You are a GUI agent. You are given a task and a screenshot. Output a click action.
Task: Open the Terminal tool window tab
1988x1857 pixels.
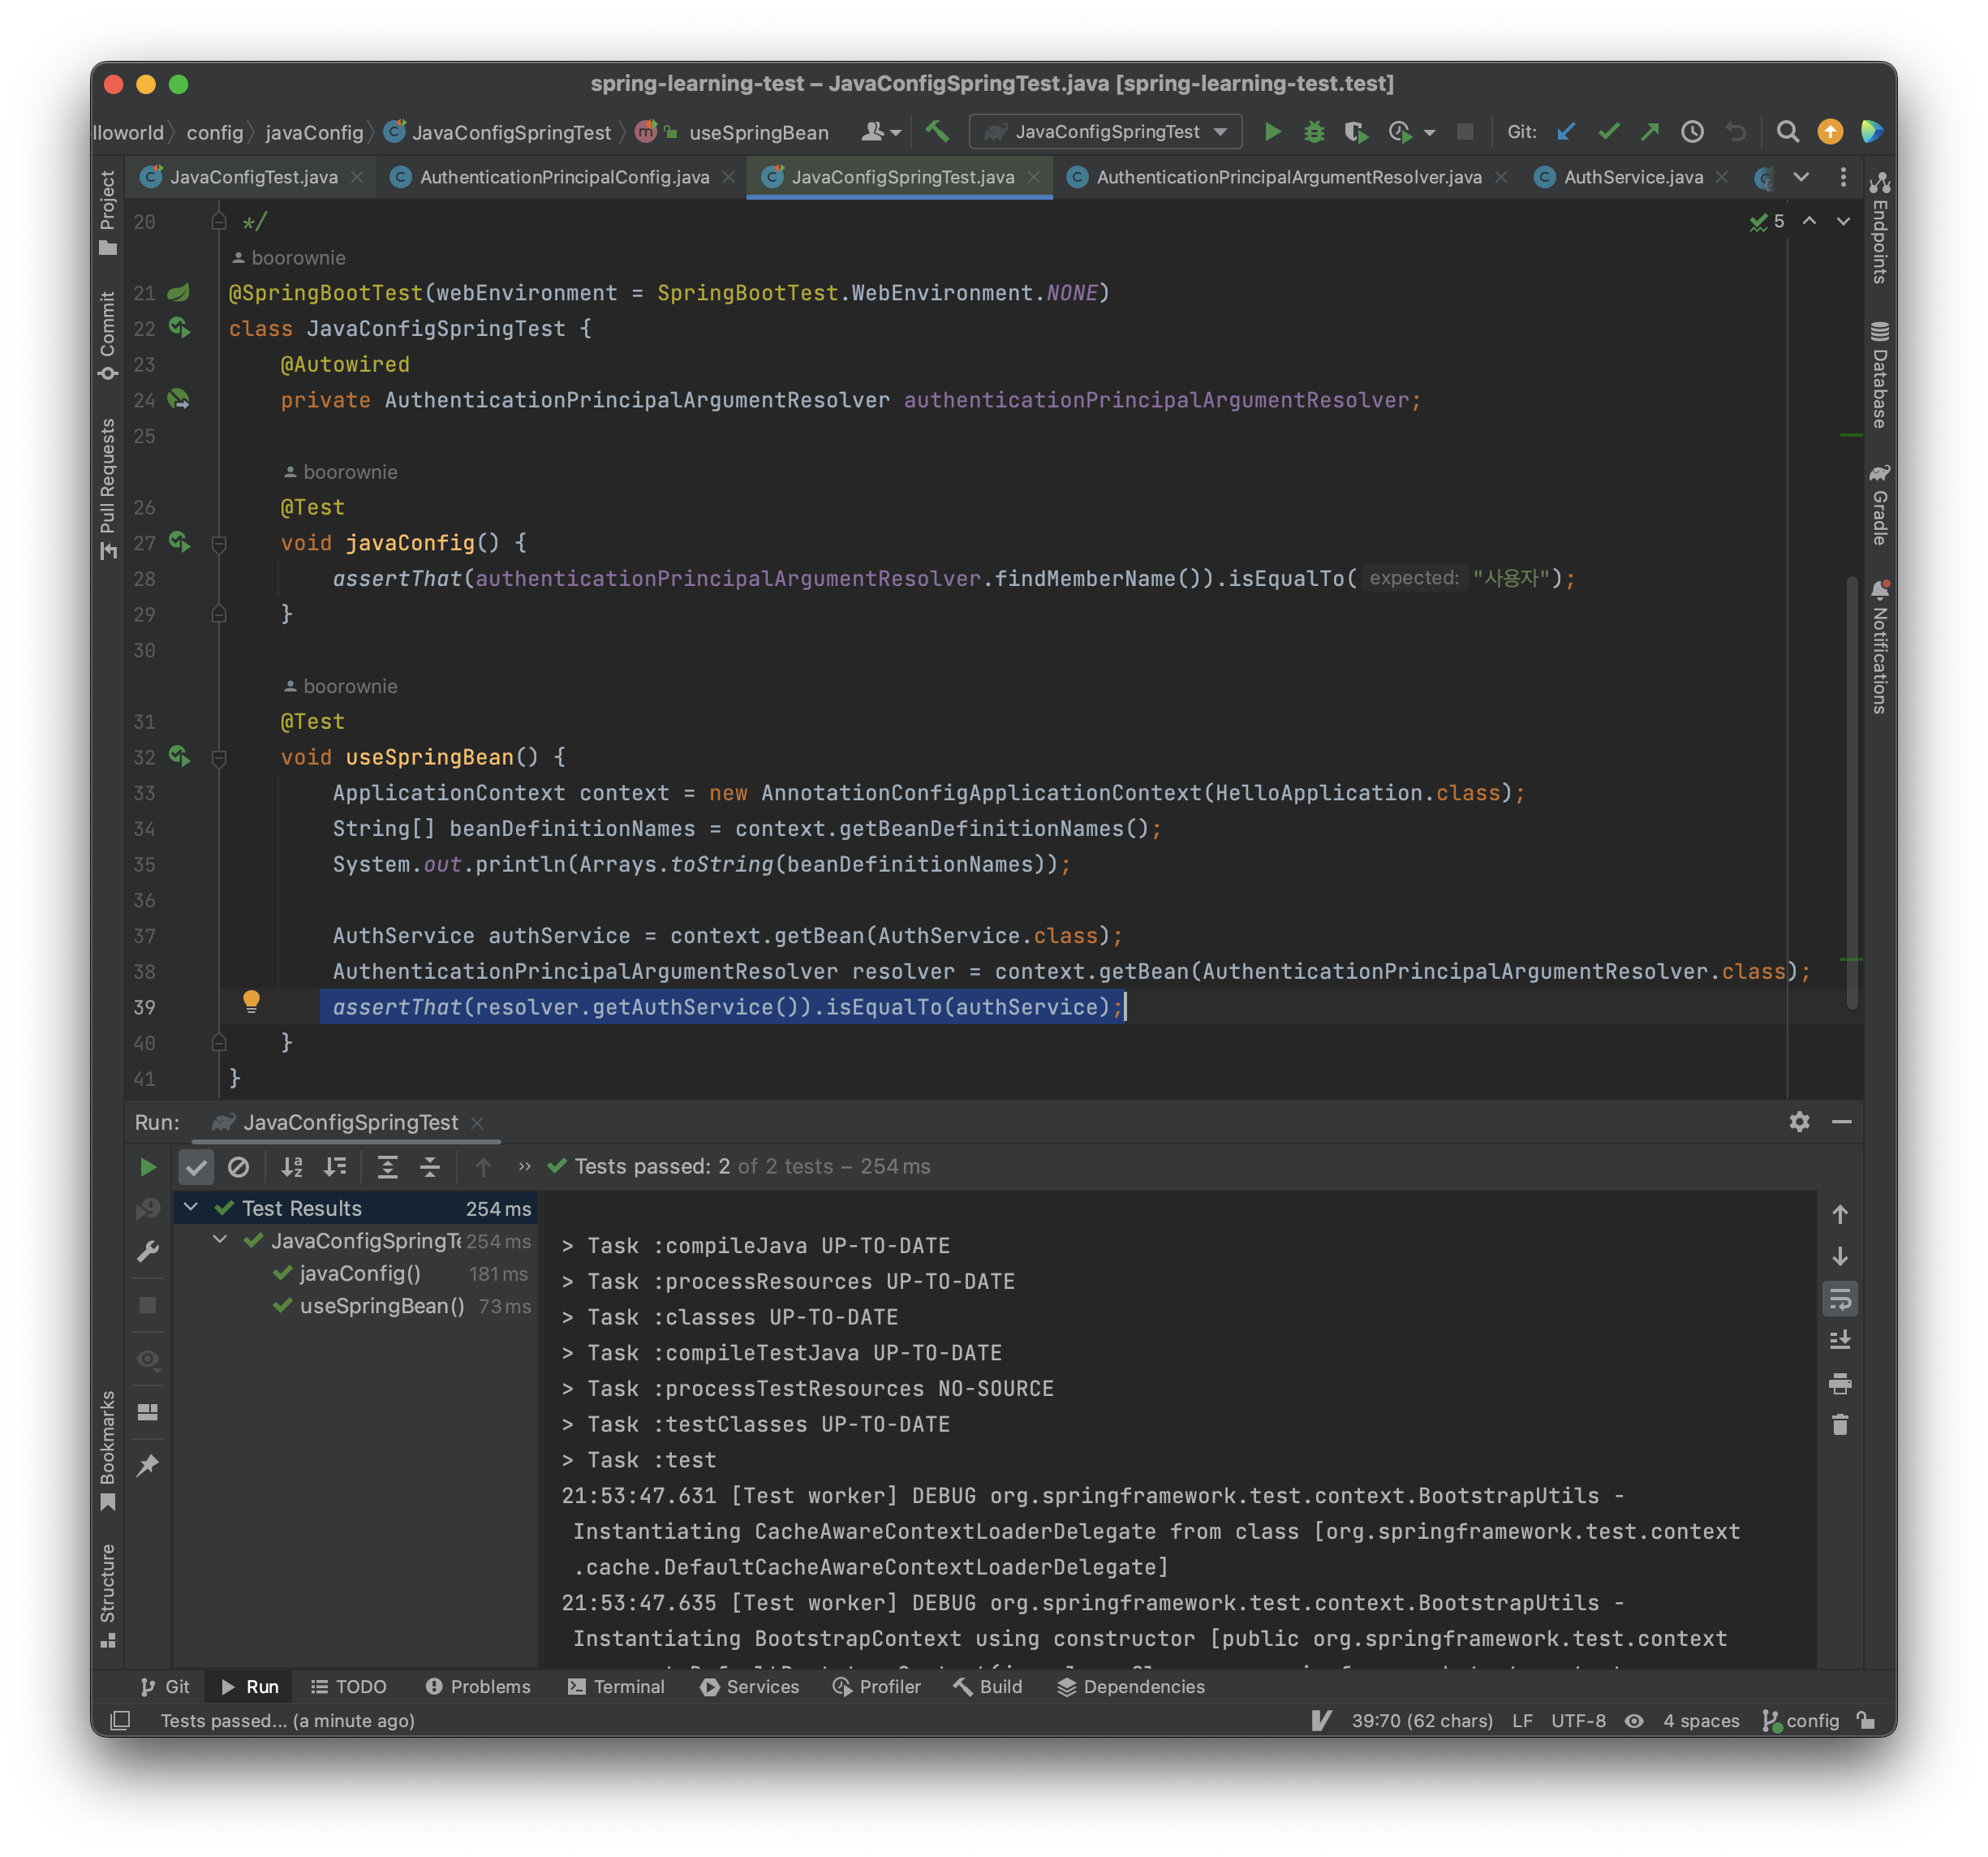(x=616, y=1687)
